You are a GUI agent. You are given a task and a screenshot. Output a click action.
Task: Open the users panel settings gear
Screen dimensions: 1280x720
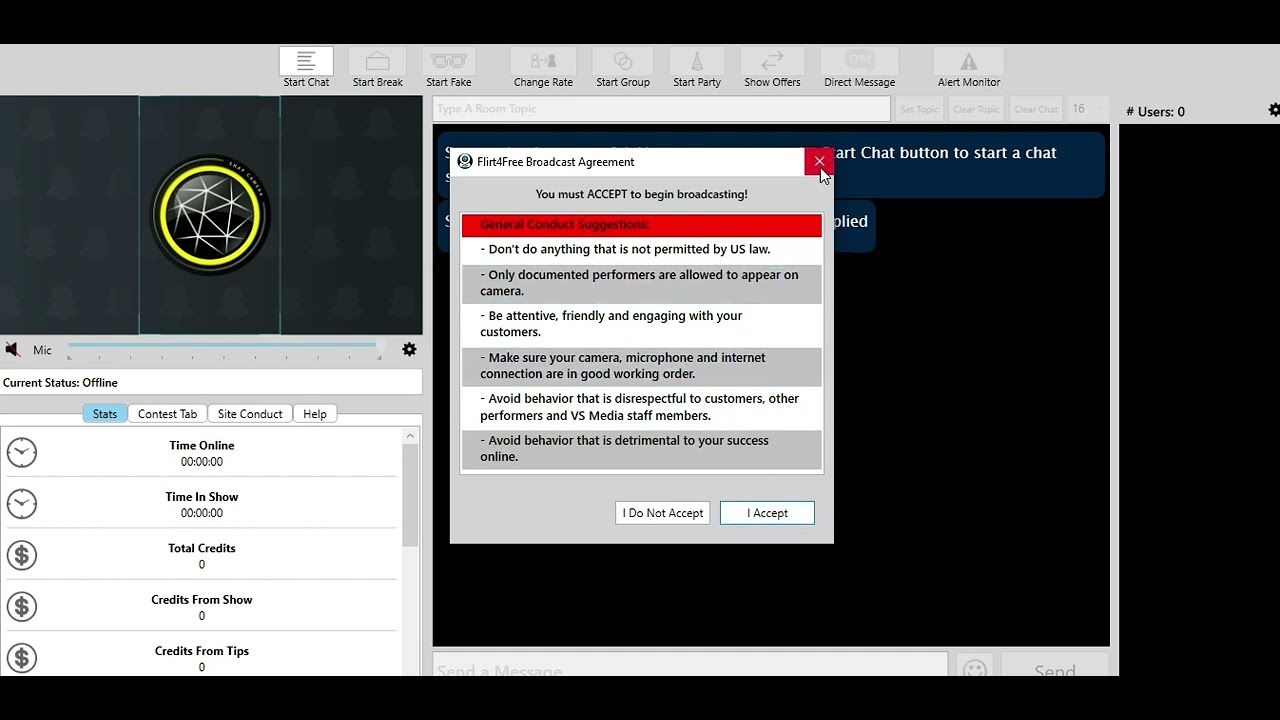[1274, 110]
